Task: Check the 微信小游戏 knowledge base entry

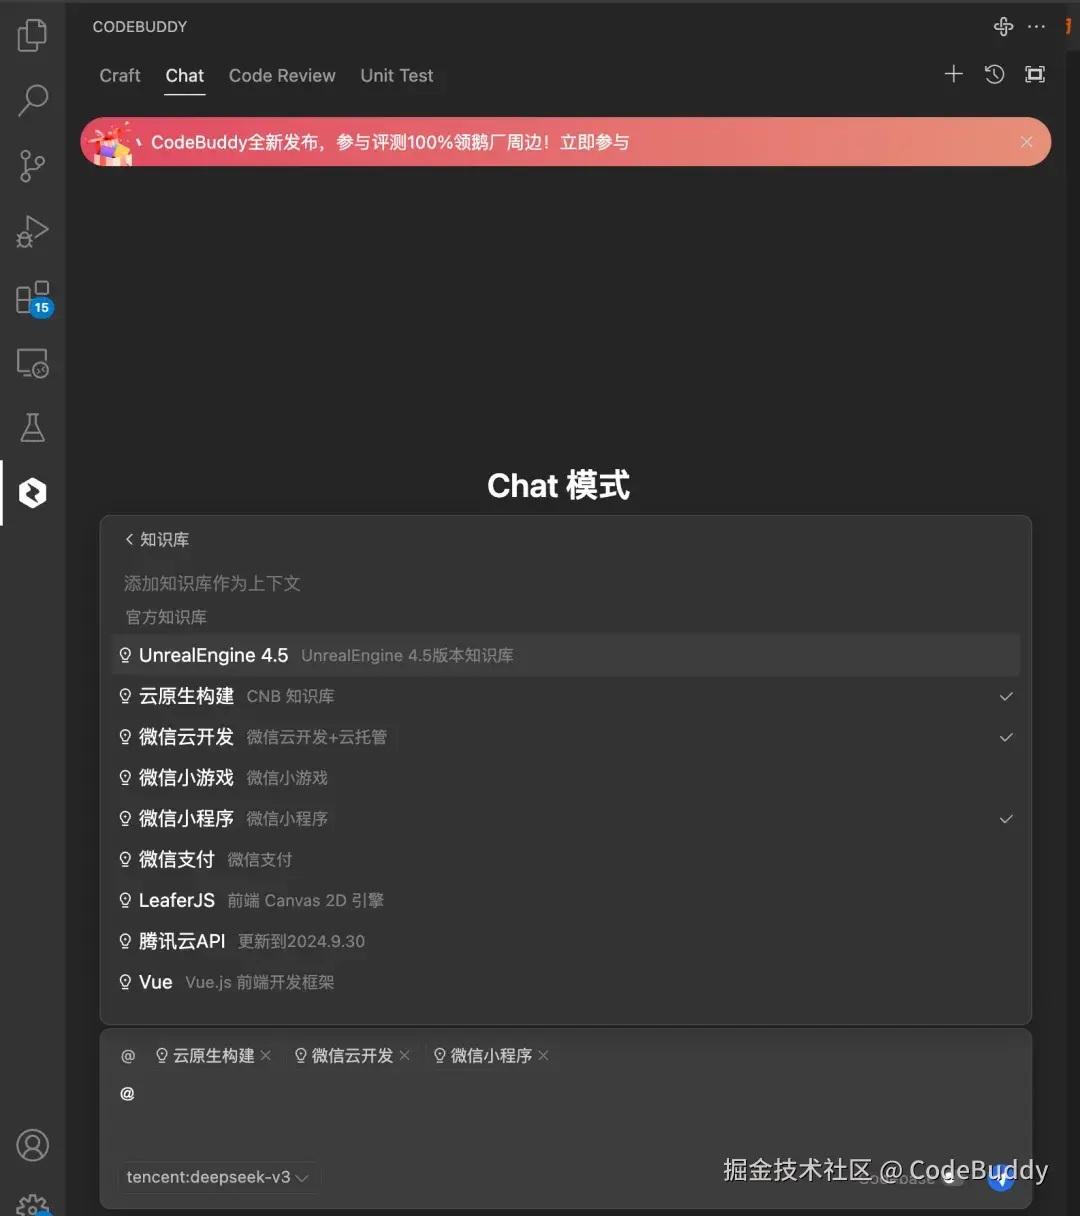Action: [x=566, y=778]
